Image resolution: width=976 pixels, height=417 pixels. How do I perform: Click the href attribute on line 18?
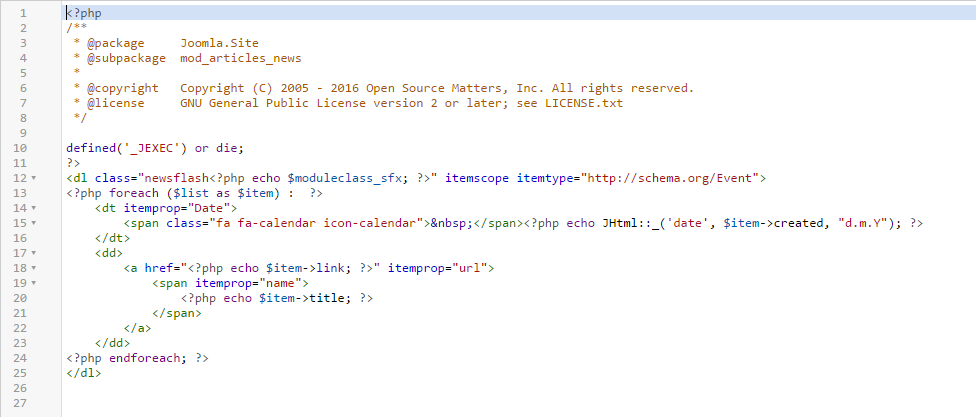159,268
